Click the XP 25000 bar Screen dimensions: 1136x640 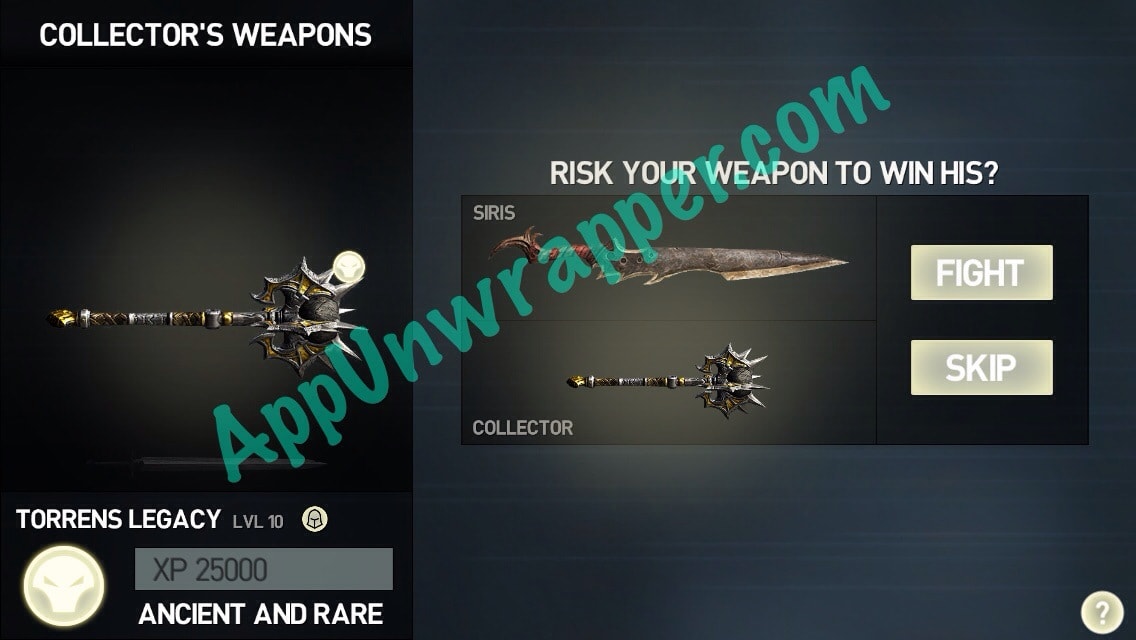pos(264,569)
